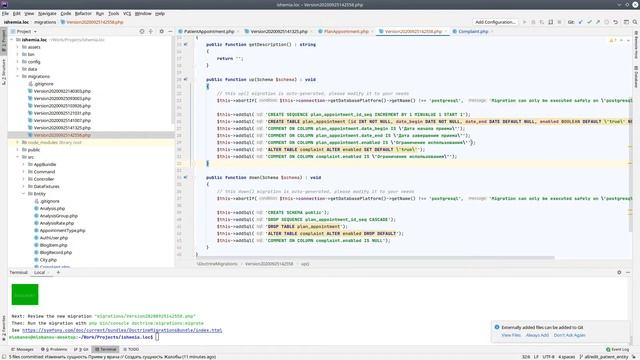This screenshot has height=360, width=640.
Task: Toggle the Structure tool window side tab
Action: pos(4,72)
